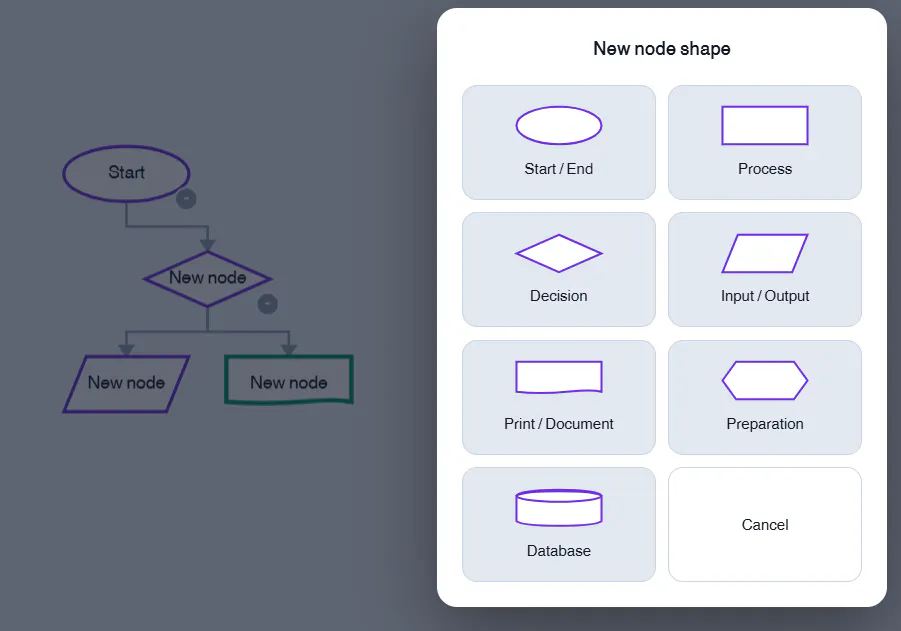Pick the Preparation hexagon shape
The width and height of the screenshot is (901, 631).
click(x=765, y=397)
